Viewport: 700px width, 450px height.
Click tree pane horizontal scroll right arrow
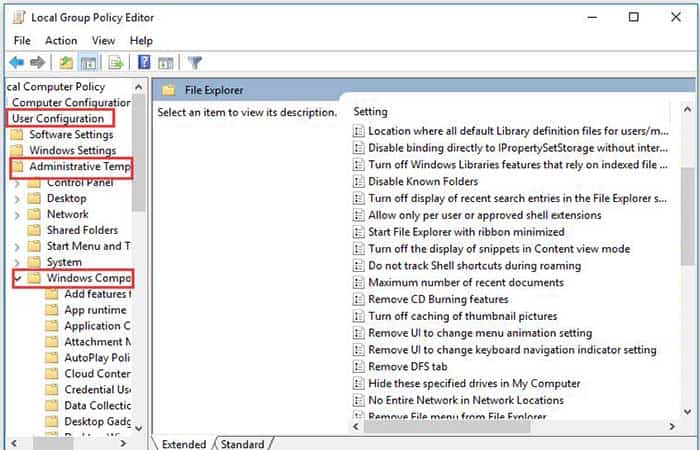[x=123, y=444]
